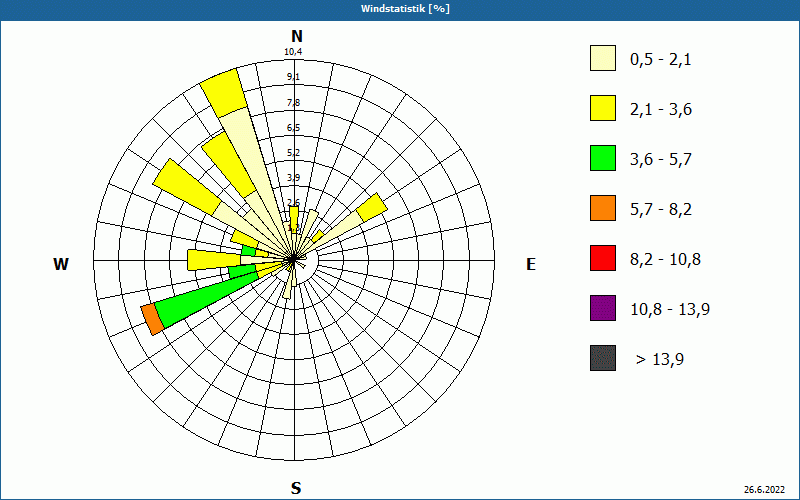The image size is (800, 500).
Task: Click the green 3,6 - 5,7 legend swatch
Action: coord(603,158)
